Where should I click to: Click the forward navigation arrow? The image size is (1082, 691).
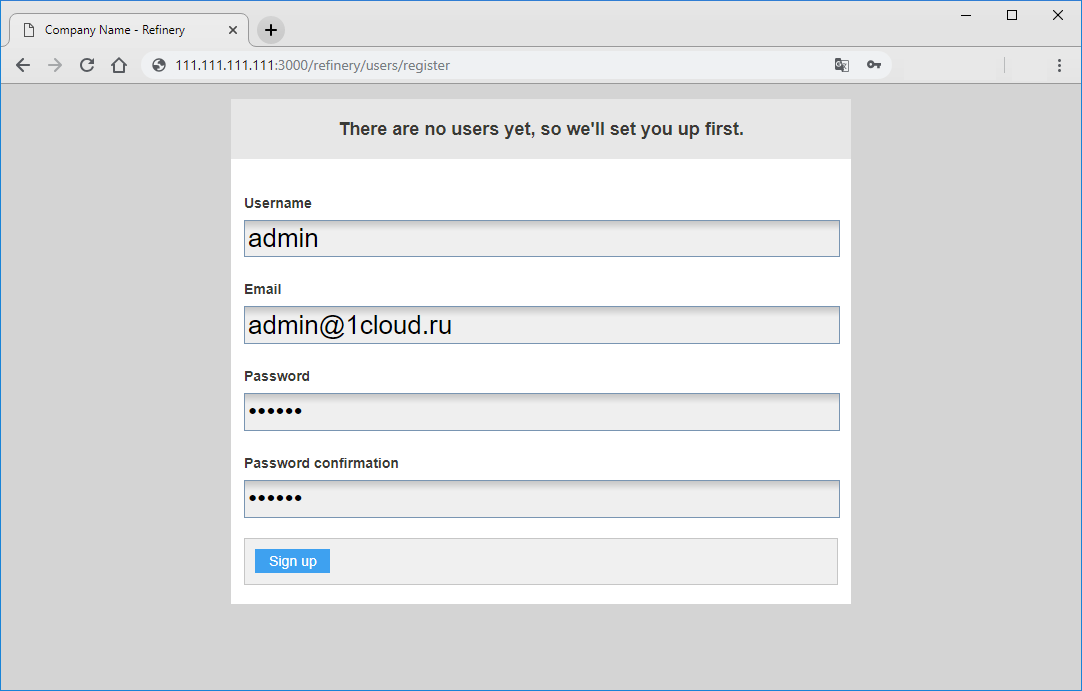55,65
